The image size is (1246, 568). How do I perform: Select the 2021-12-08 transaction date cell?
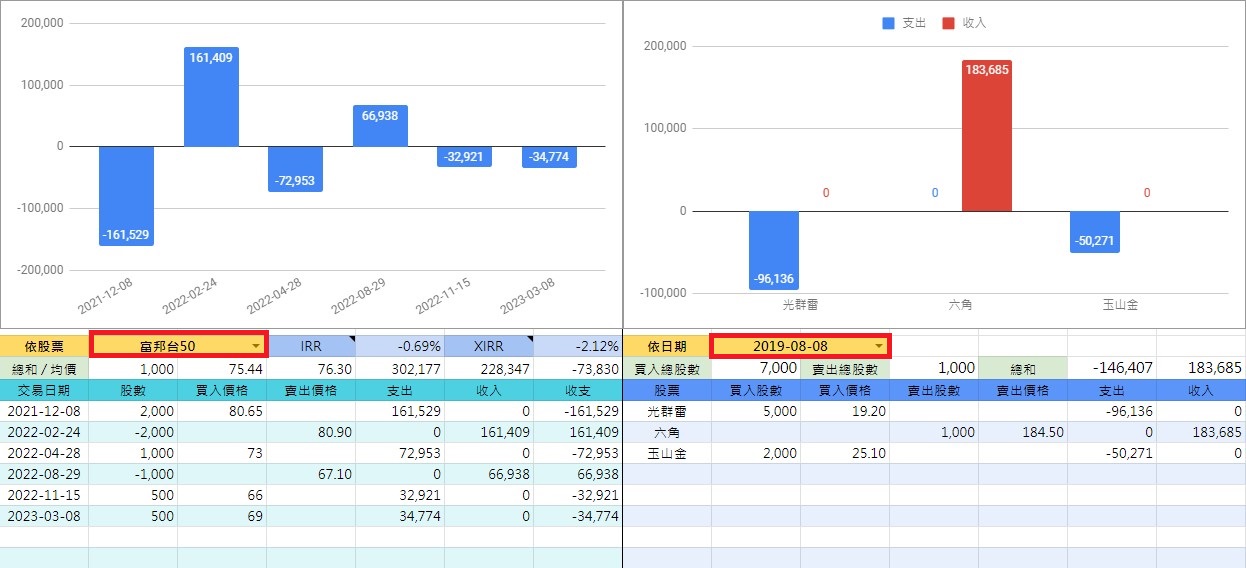point(44,411)
